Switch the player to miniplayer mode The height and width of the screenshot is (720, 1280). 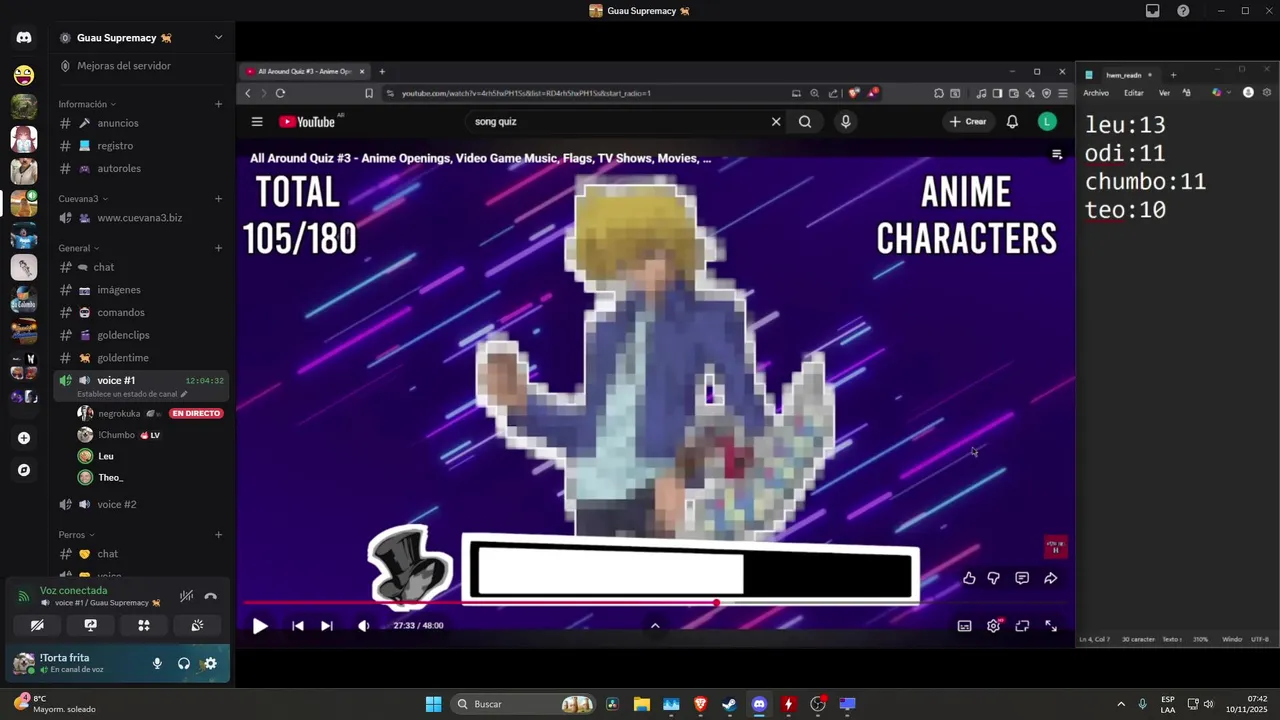tap(1022, 626)
